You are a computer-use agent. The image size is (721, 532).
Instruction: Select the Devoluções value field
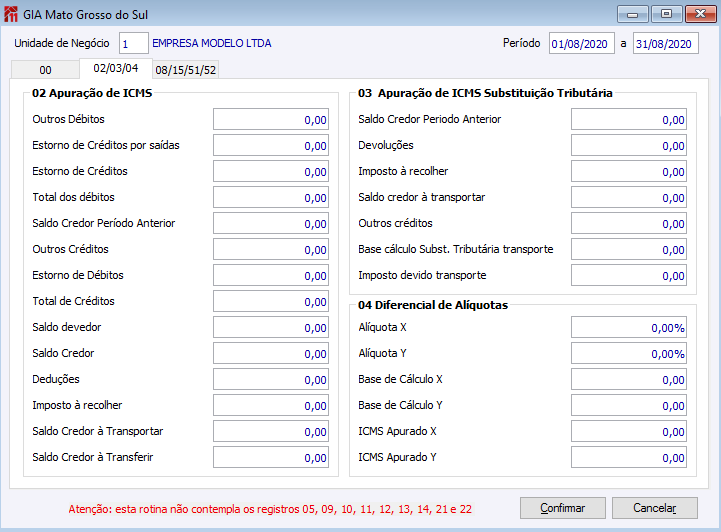coord(629,146)
